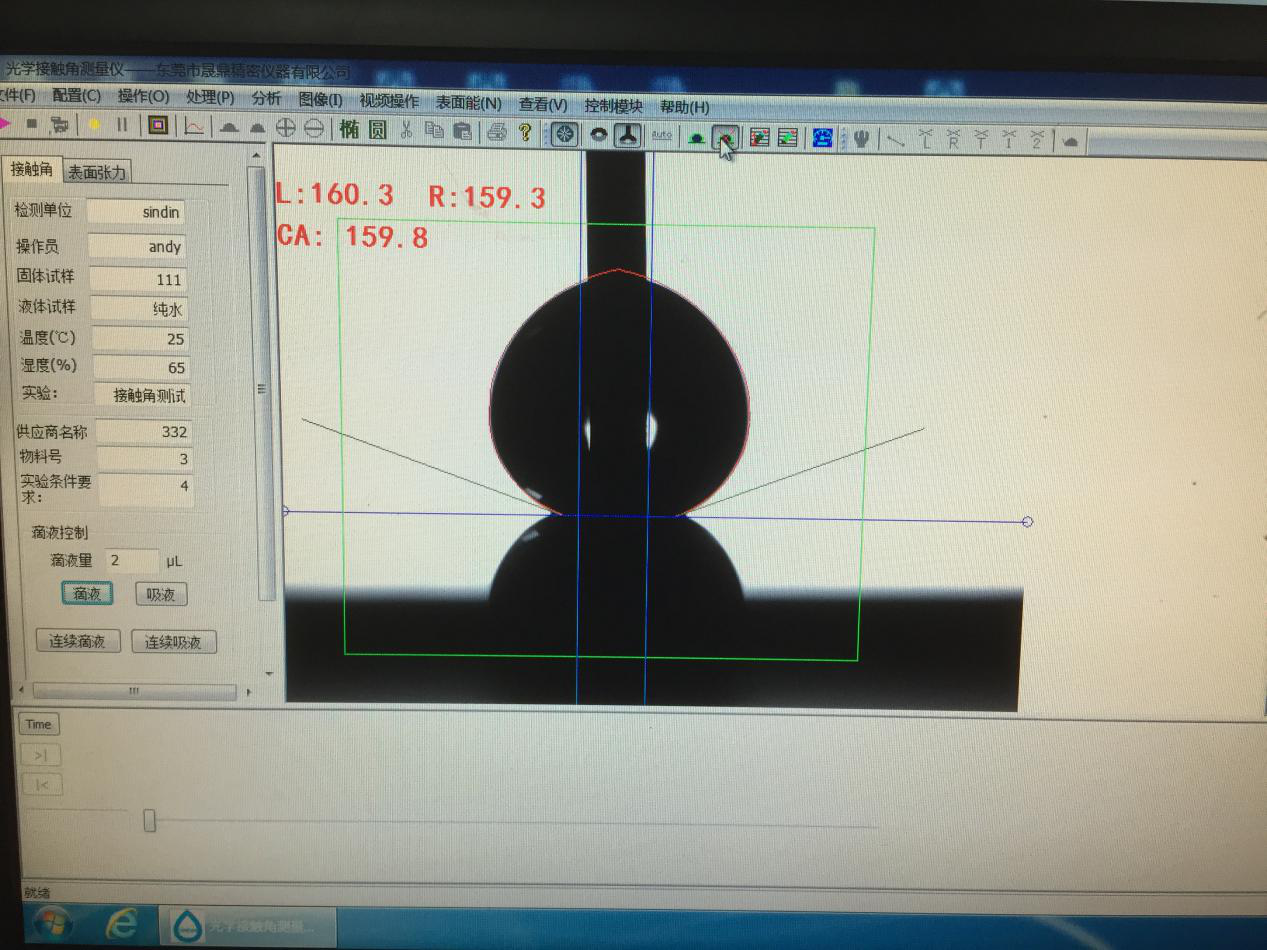Switch to the 表面张力 tab

tap(97, 172)
